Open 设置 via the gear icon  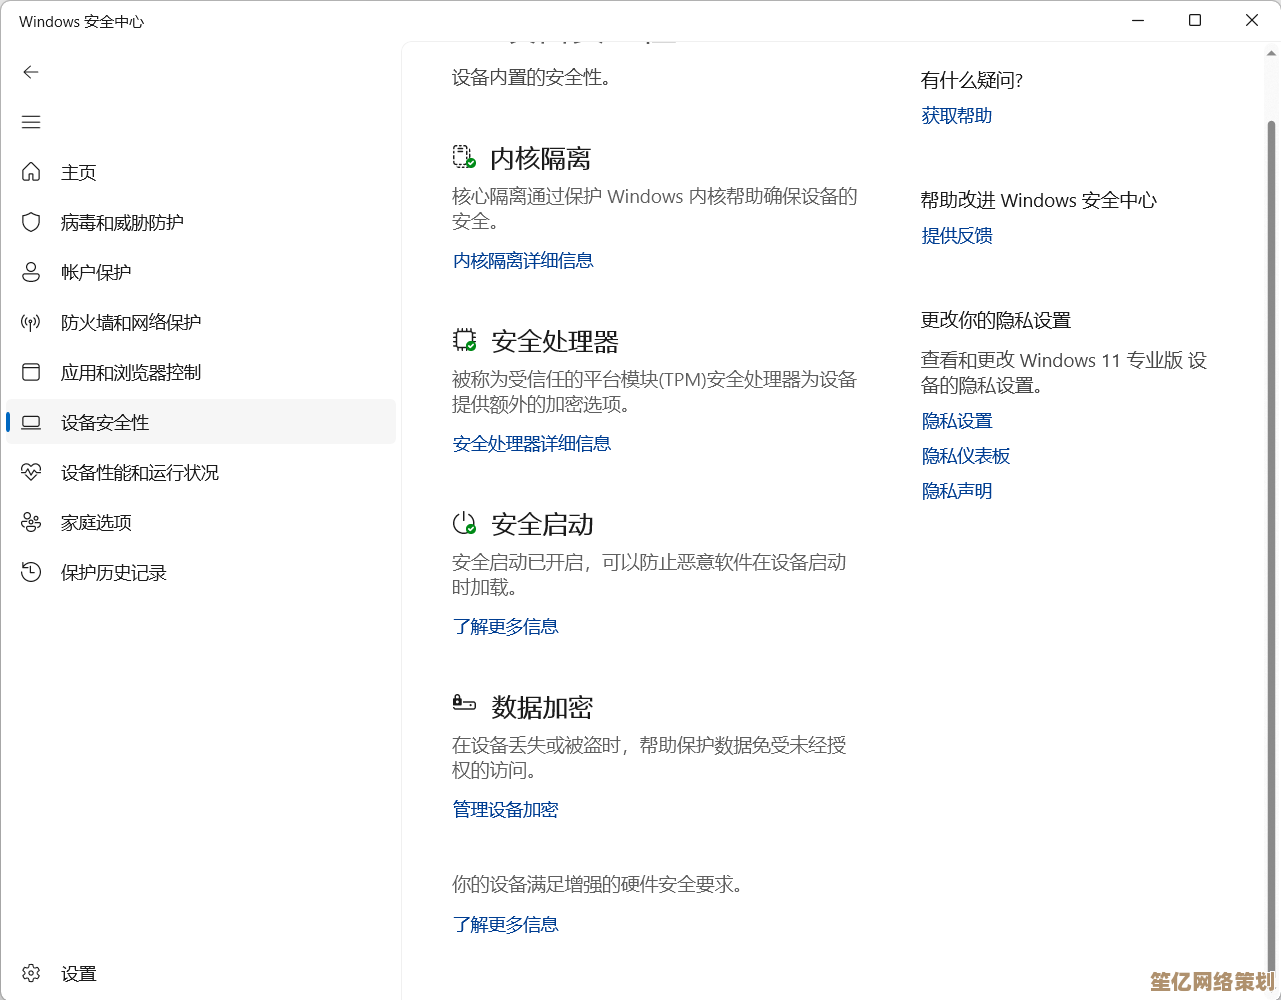pyautogui.click(x=31, y=973)
